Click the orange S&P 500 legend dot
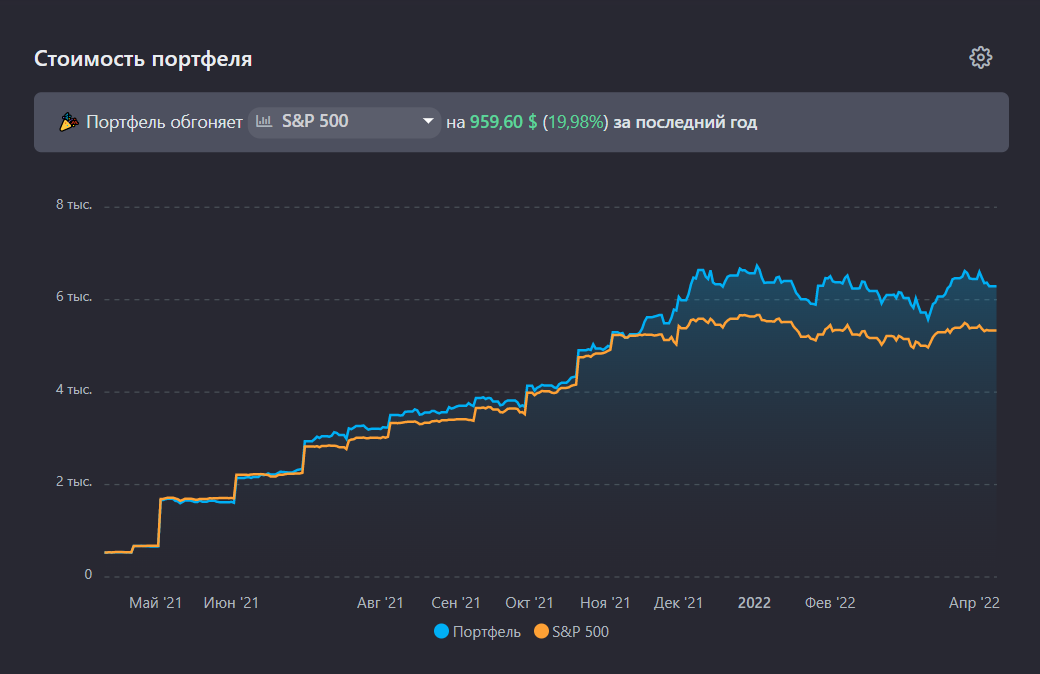This screenshot has width=1040, height=674. 542,632
